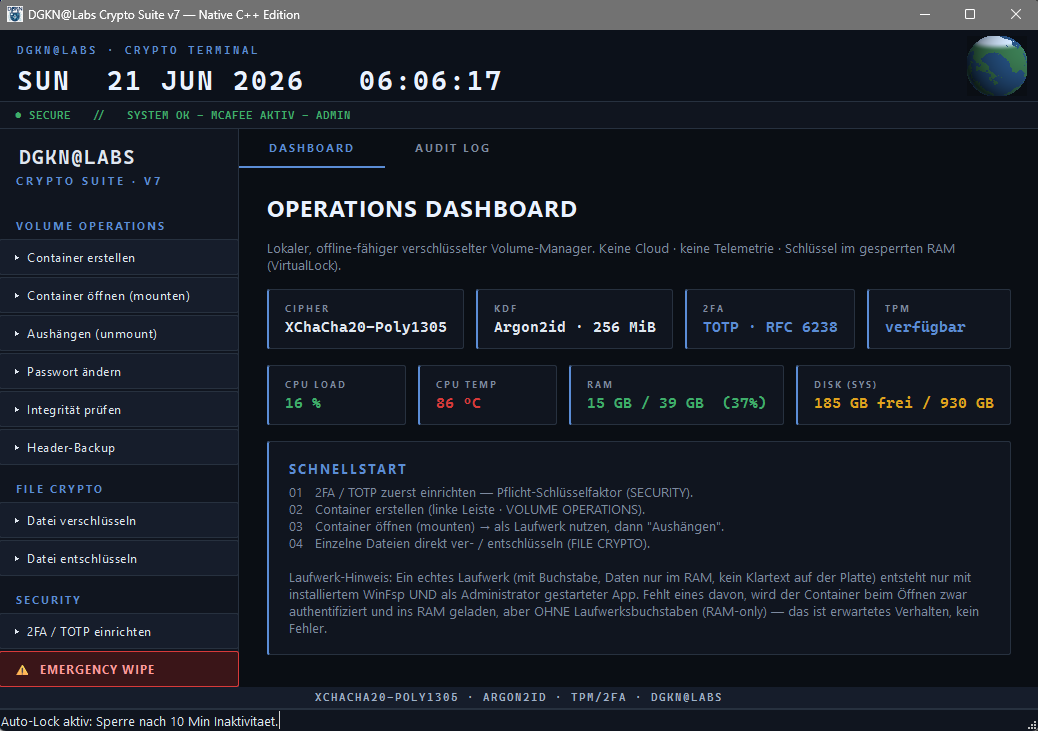Click the FILE CRYPTO section header

(x=60, y=489)
